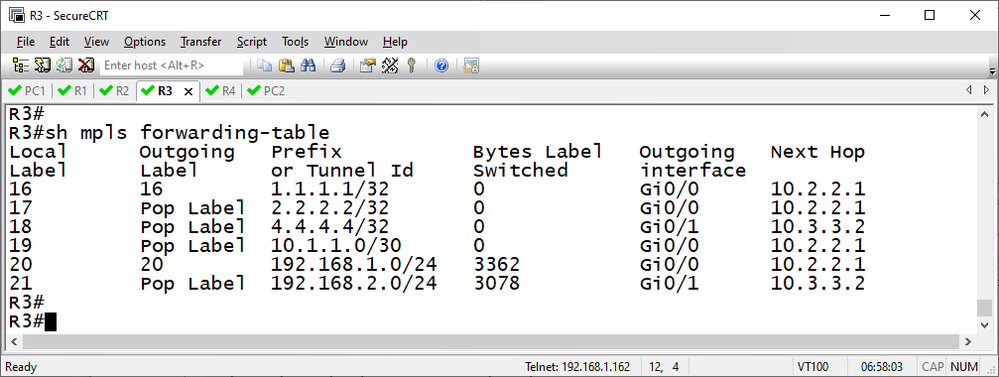The image size is (999, 377).
Task: Maximize the SecureCRT window
Action: 930,15
